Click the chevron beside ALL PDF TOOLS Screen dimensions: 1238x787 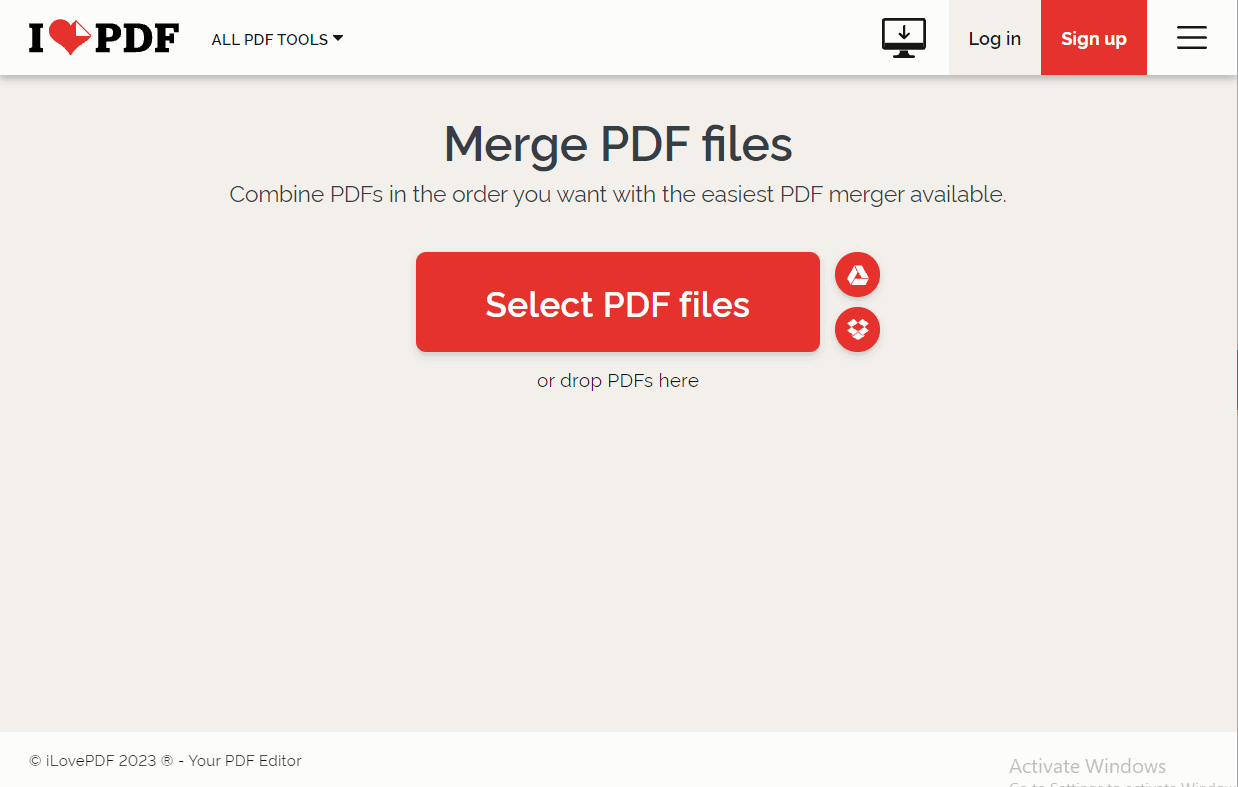pos(339,39)
